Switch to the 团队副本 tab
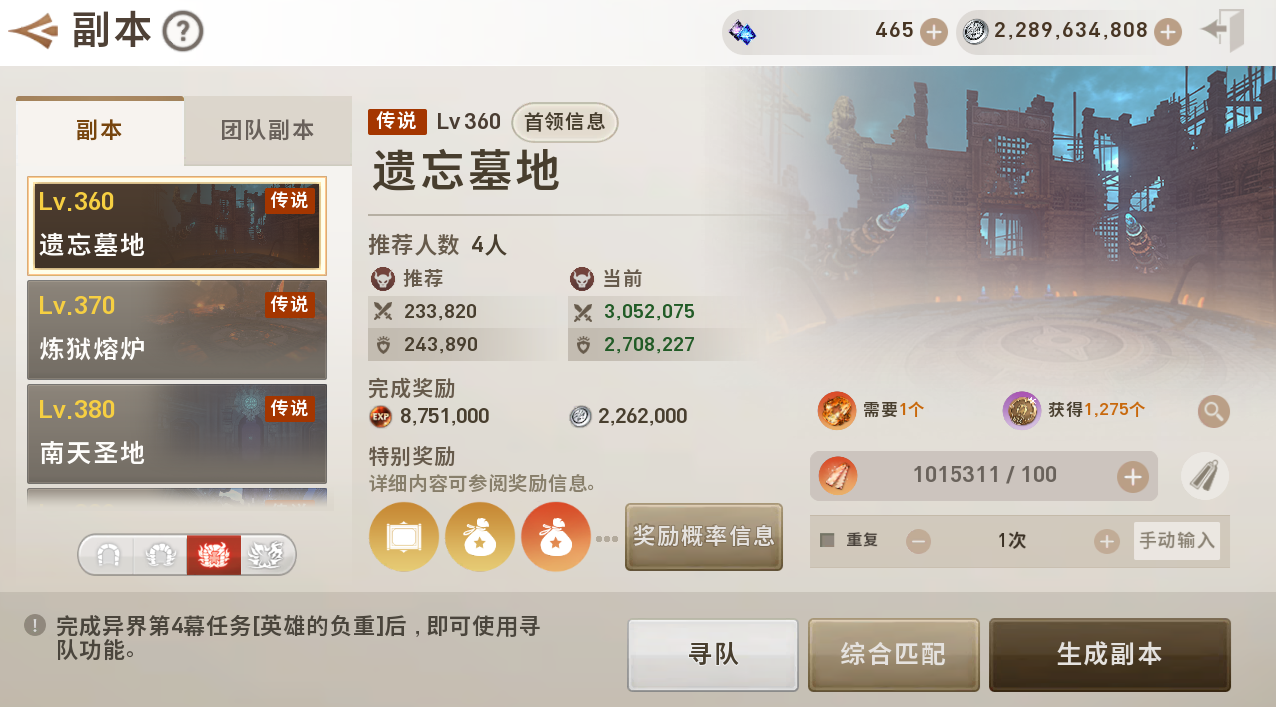This screenshot has width=1276, height=707. [268, 130]
